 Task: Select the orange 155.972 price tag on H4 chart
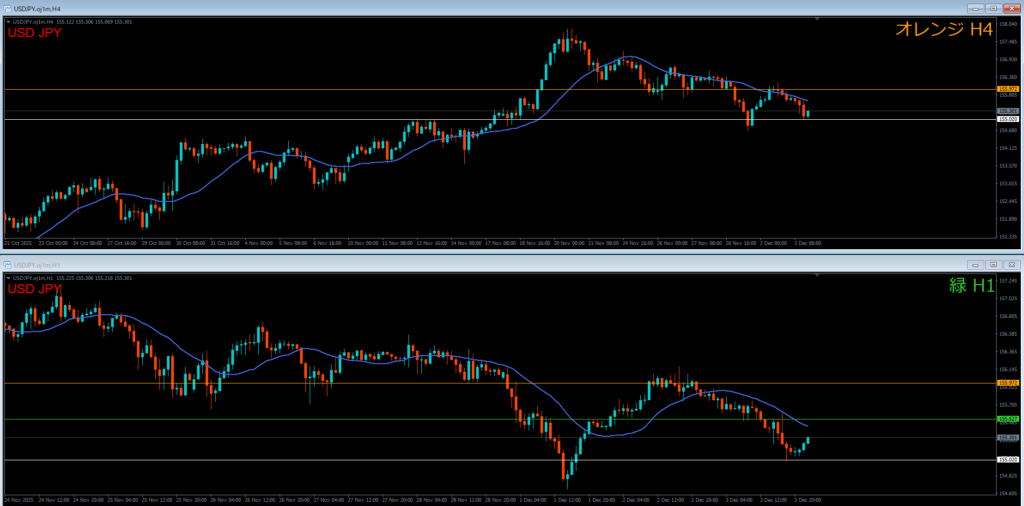1008,89
